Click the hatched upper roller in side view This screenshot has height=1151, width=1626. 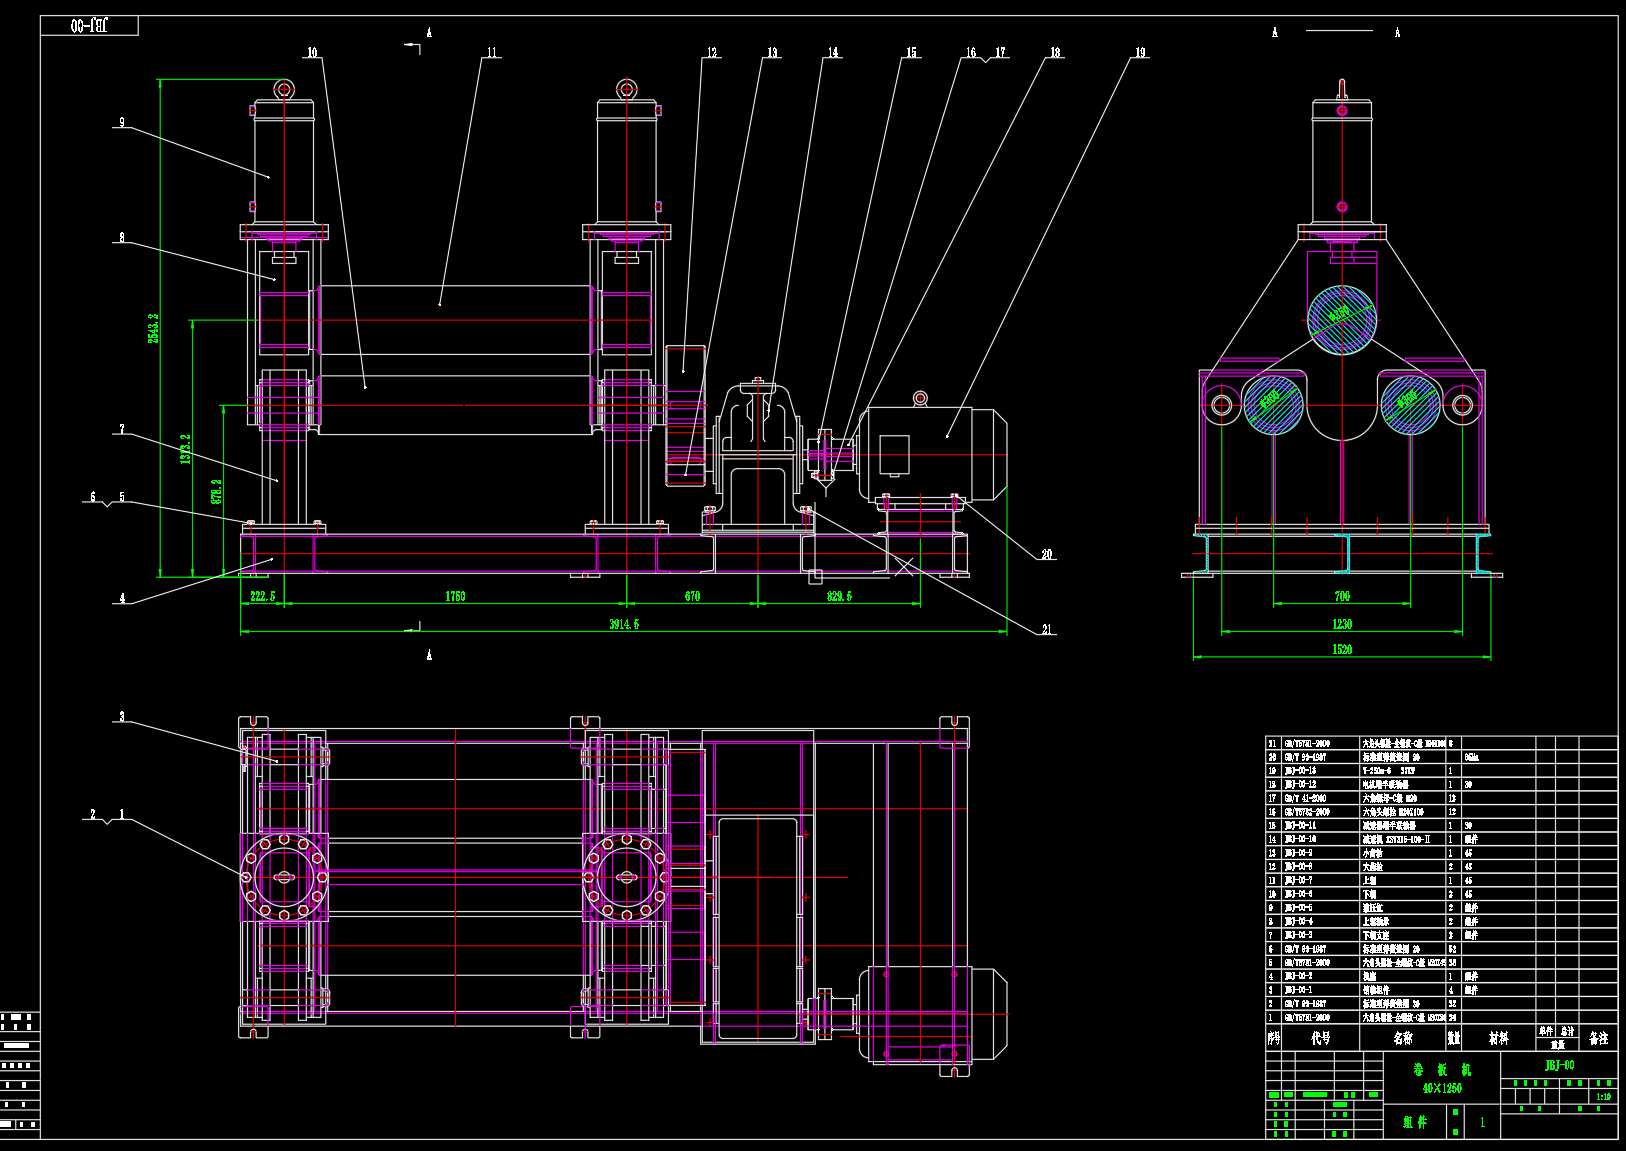(1341, 319)
